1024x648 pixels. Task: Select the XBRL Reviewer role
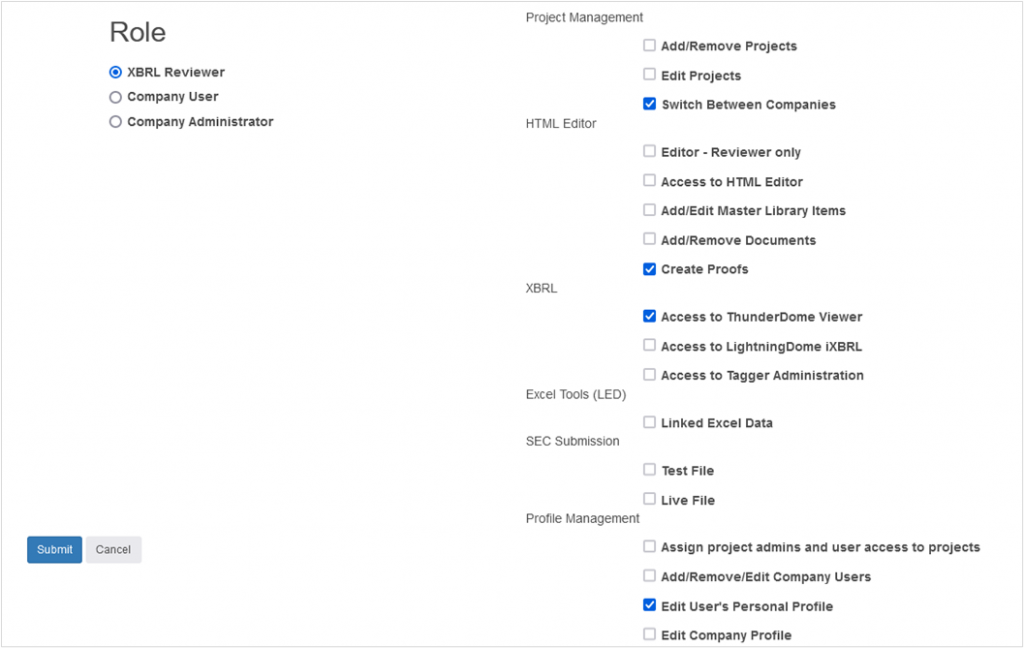tap(116, 72)
